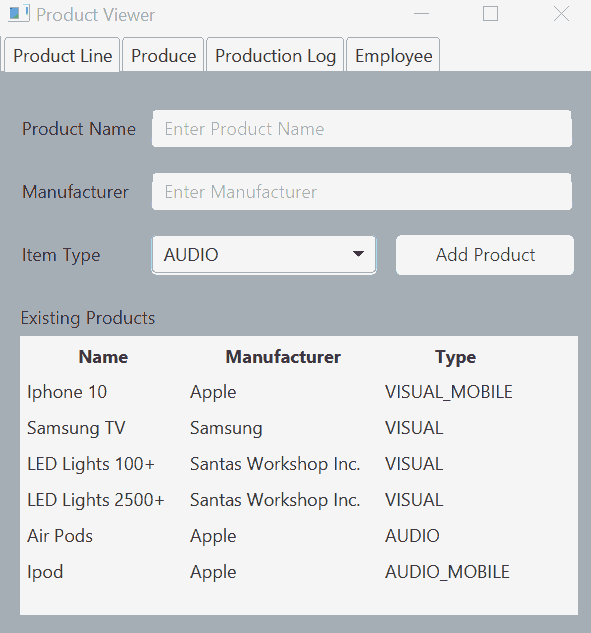This screenshot has width=591, height=633.
Task: Maximize the Product Viewer window
Action: [x=490, y=14]
